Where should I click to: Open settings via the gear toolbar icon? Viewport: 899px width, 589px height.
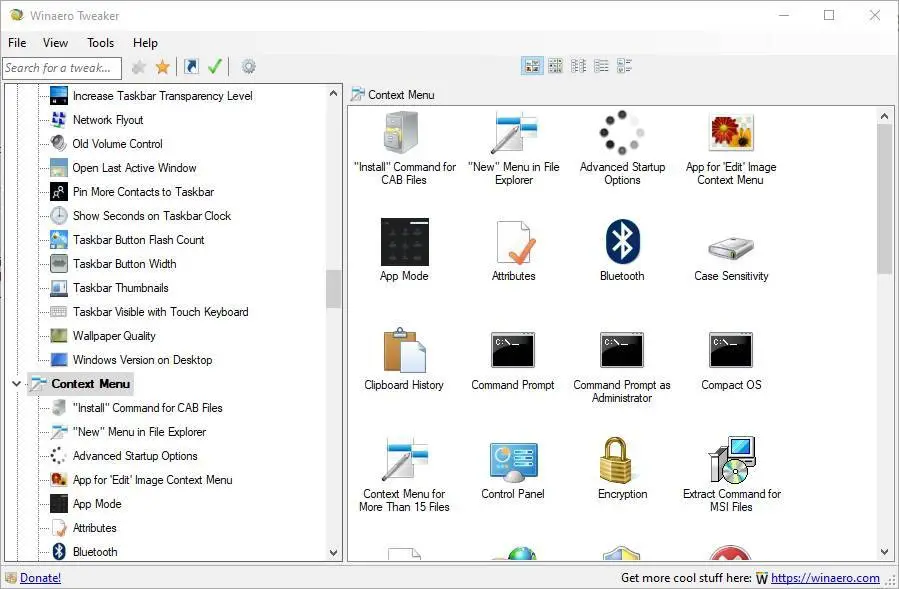(248, 67)
